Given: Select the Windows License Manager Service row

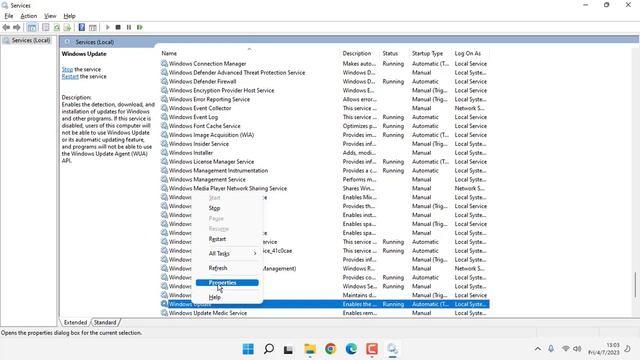Looking at the screenshot, I should pos(324,161).
